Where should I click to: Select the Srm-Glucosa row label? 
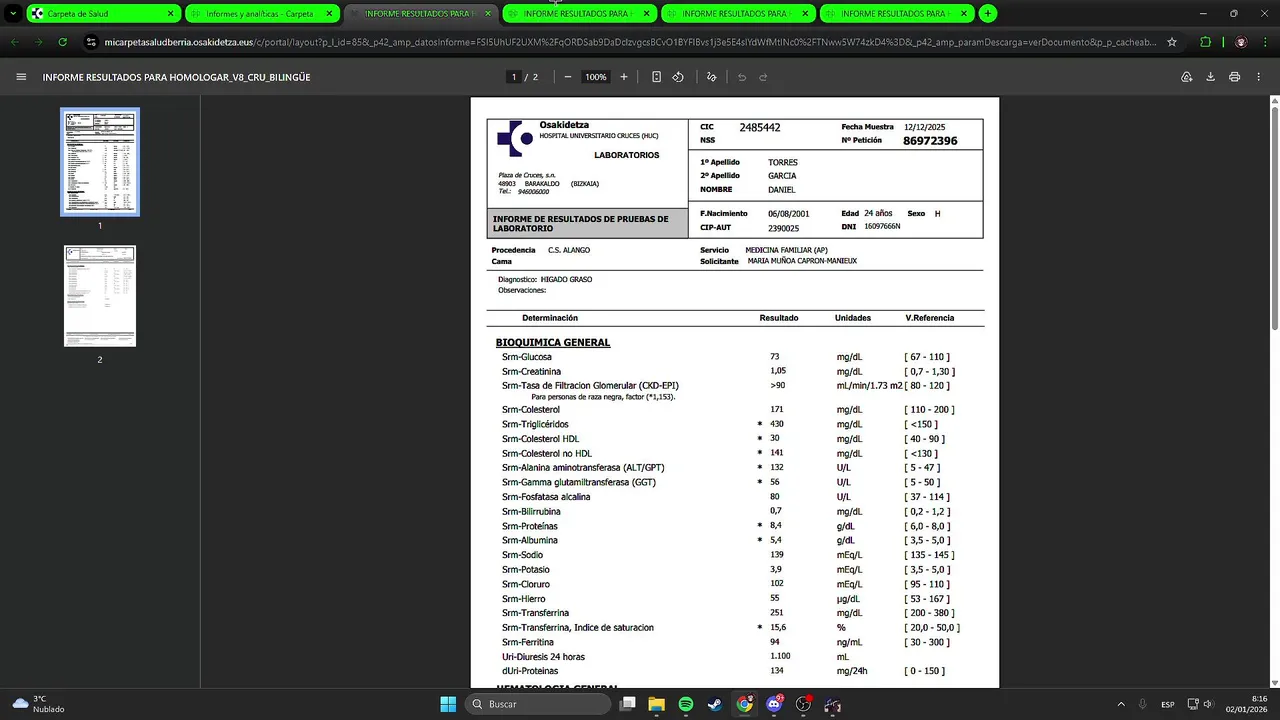[527, 357]
